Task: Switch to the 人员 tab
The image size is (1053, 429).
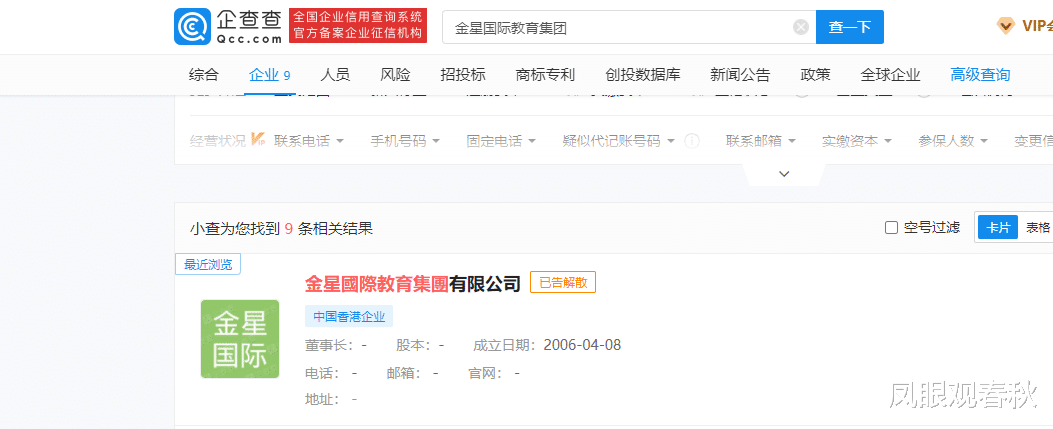Action: pyautogui.click(x=335, y=75)
